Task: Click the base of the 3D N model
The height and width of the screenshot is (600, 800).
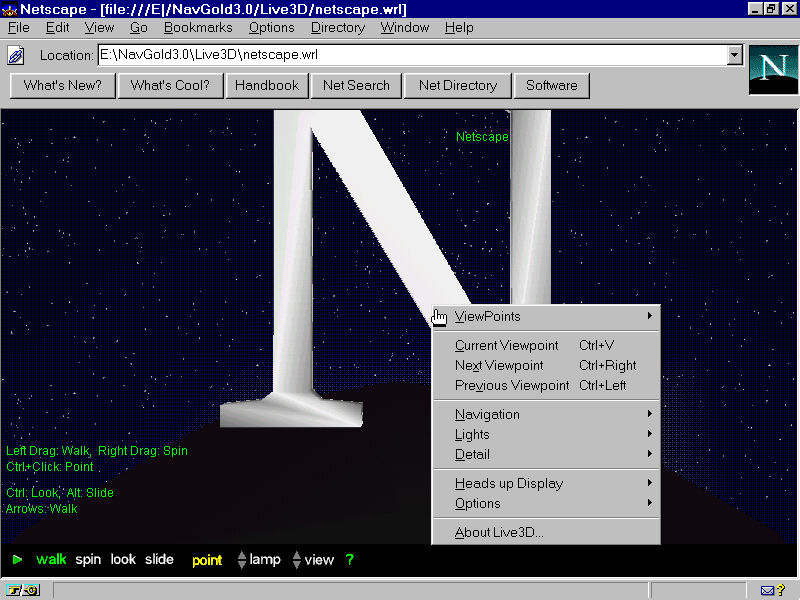Action: [291, 410]
